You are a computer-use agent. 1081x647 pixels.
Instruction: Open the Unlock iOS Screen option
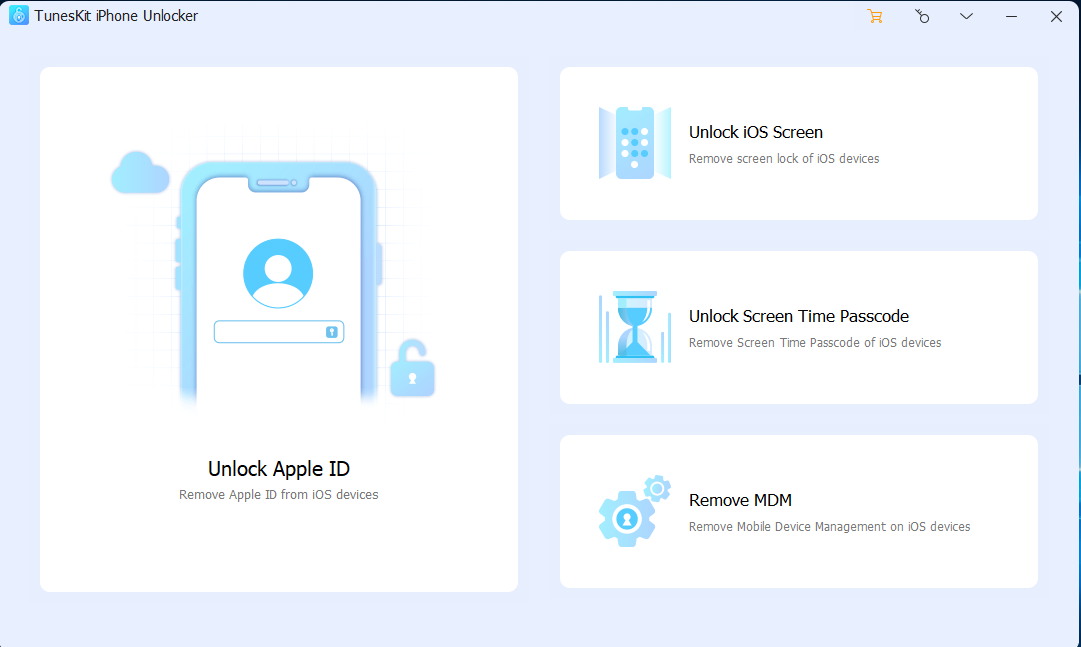pos(798,143)
